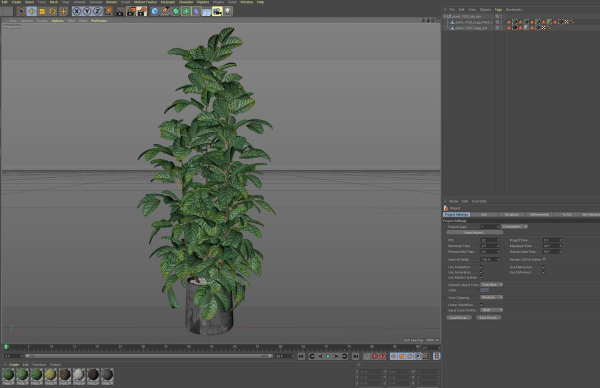Screen dimensions: 600x388
Task: Open viewport Options menu
Action: coord(58,21)
